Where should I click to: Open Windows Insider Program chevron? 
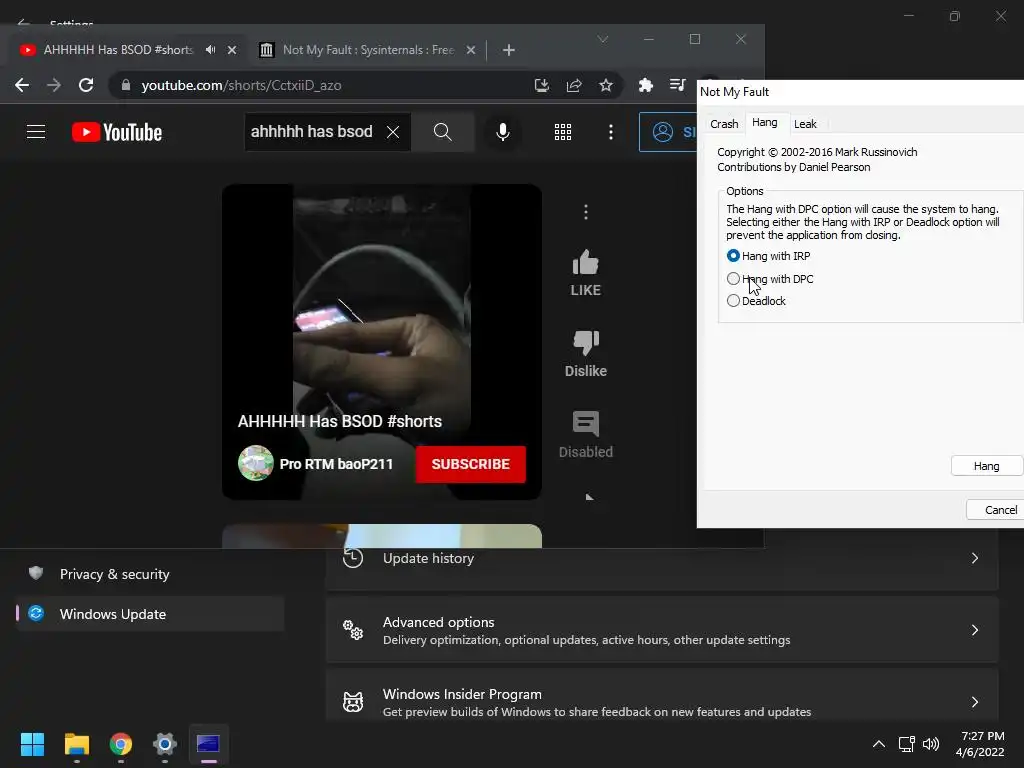[974, 702]
